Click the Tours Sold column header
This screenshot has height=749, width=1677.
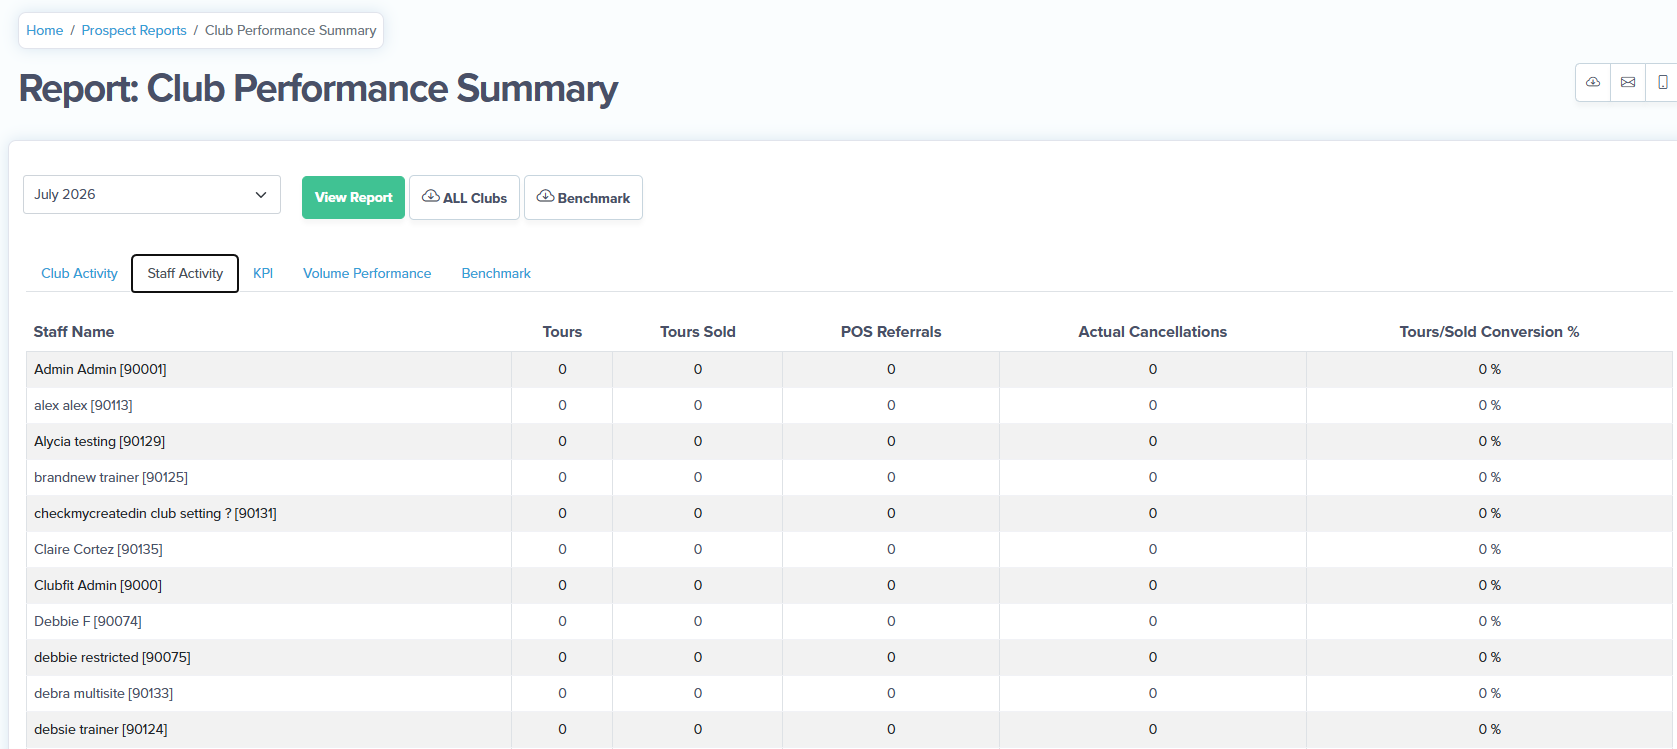coord(698,332)
